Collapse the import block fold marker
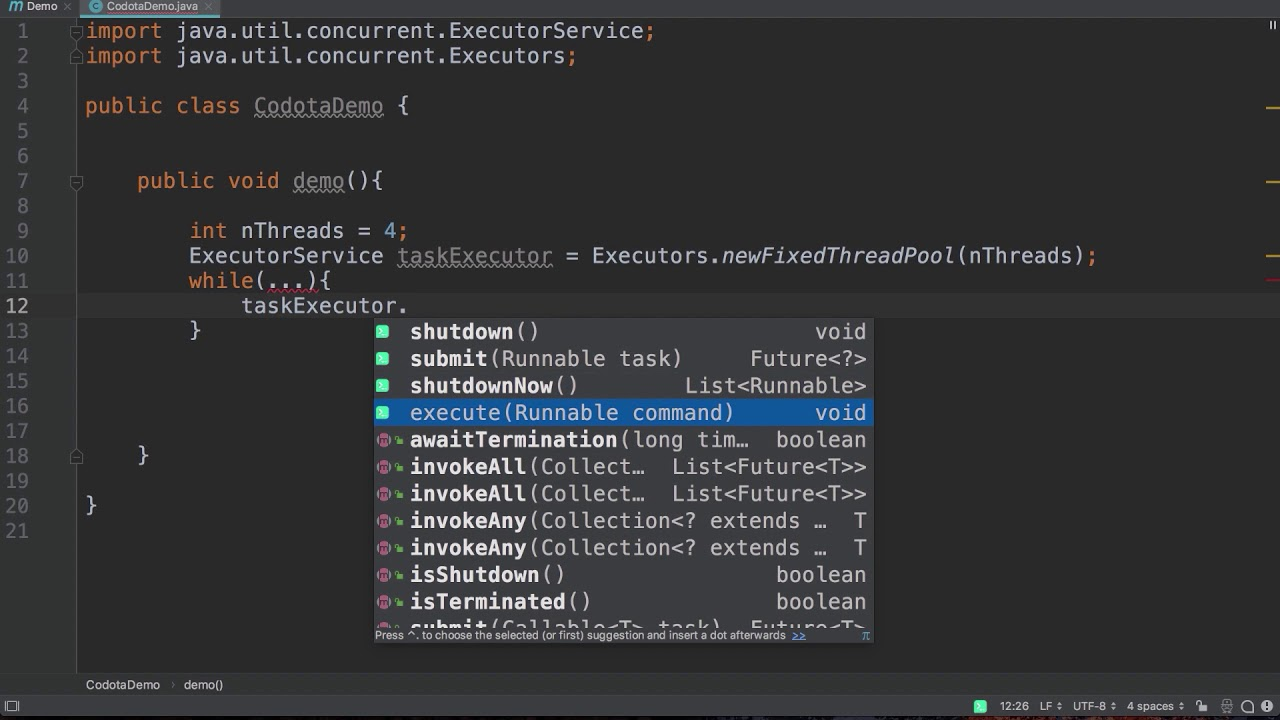 [x=76, y=32]
